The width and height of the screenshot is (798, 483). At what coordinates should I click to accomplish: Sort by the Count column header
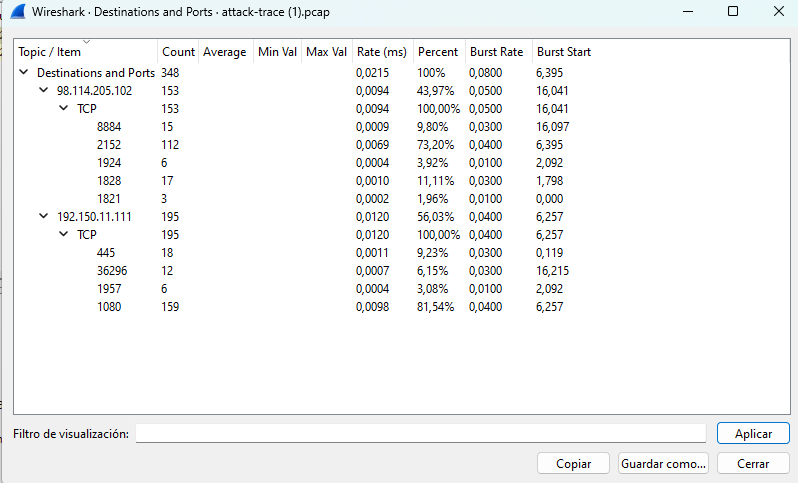click(x=178, y=52)
